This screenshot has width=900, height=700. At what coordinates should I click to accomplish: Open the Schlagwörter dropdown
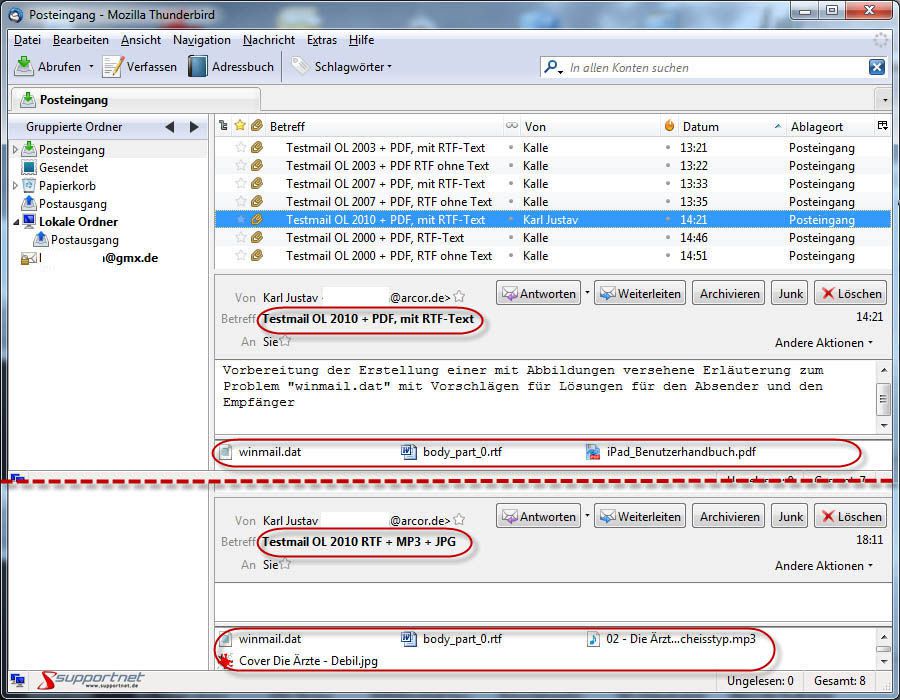(x=342, y=67)
